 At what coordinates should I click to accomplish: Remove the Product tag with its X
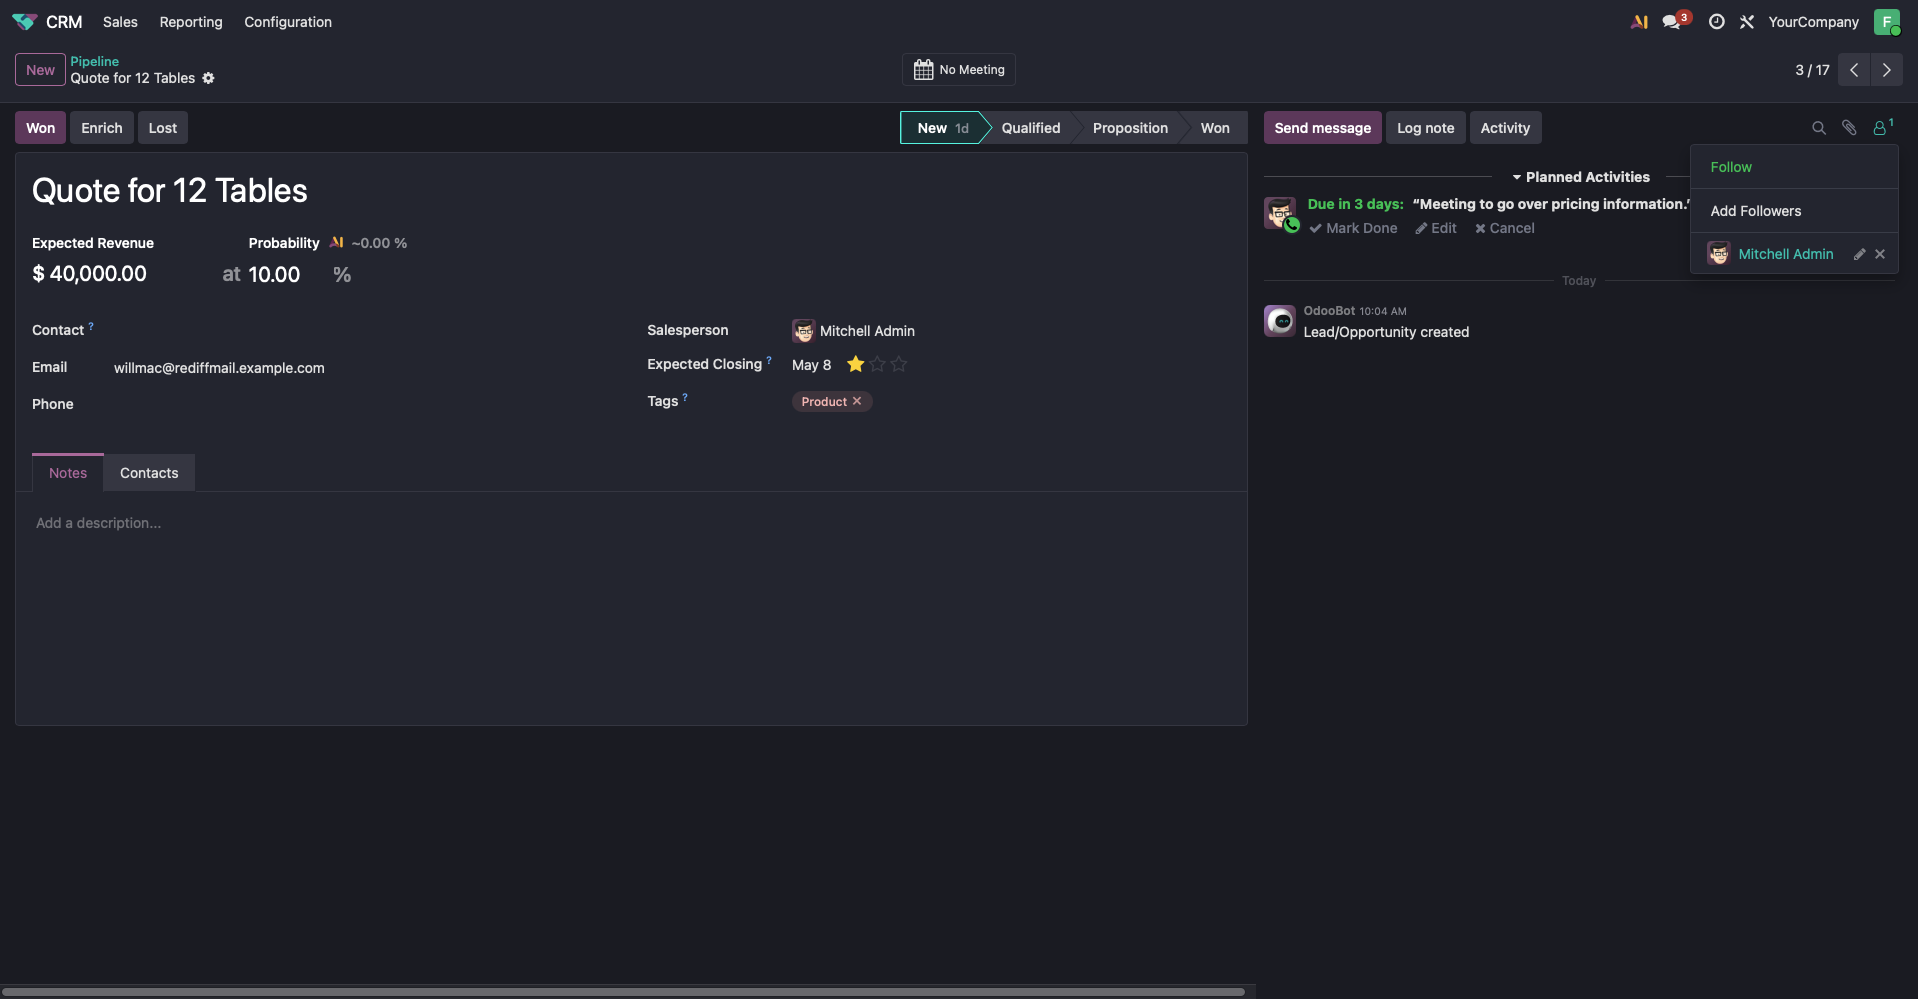(x=857, y=401)
